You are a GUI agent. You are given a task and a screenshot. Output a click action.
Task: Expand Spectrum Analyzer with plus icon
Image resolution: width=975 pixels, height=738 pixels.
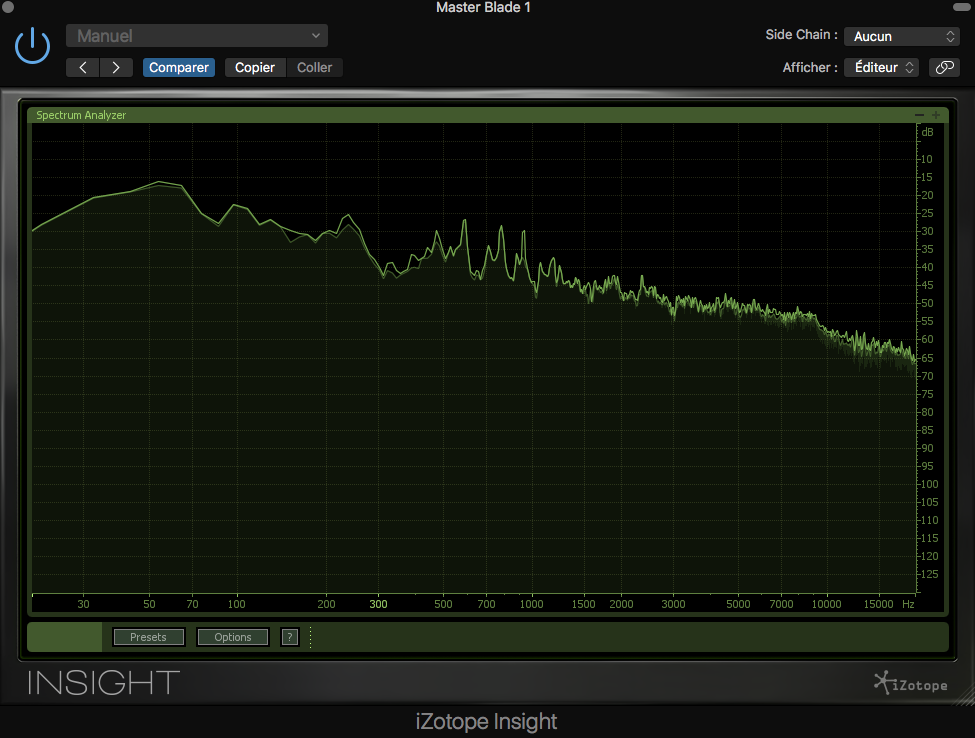point(936,115)
